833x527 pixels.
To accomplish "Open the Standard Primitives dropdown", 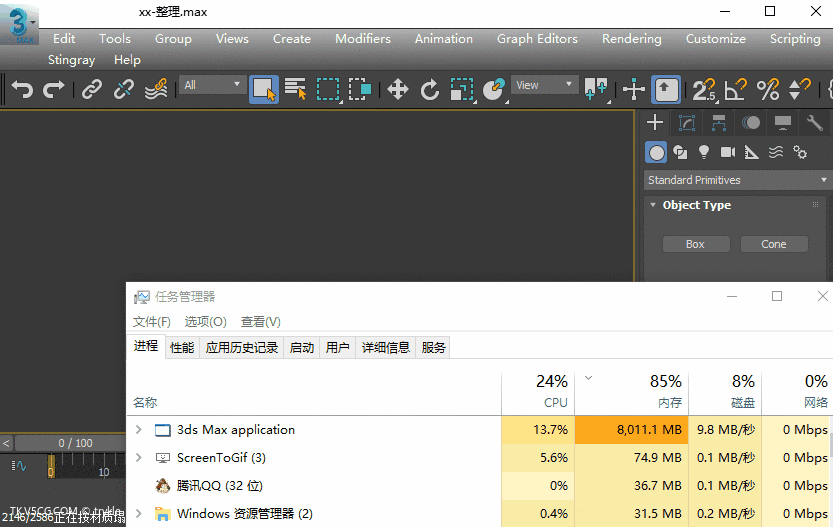I will 737,180.
